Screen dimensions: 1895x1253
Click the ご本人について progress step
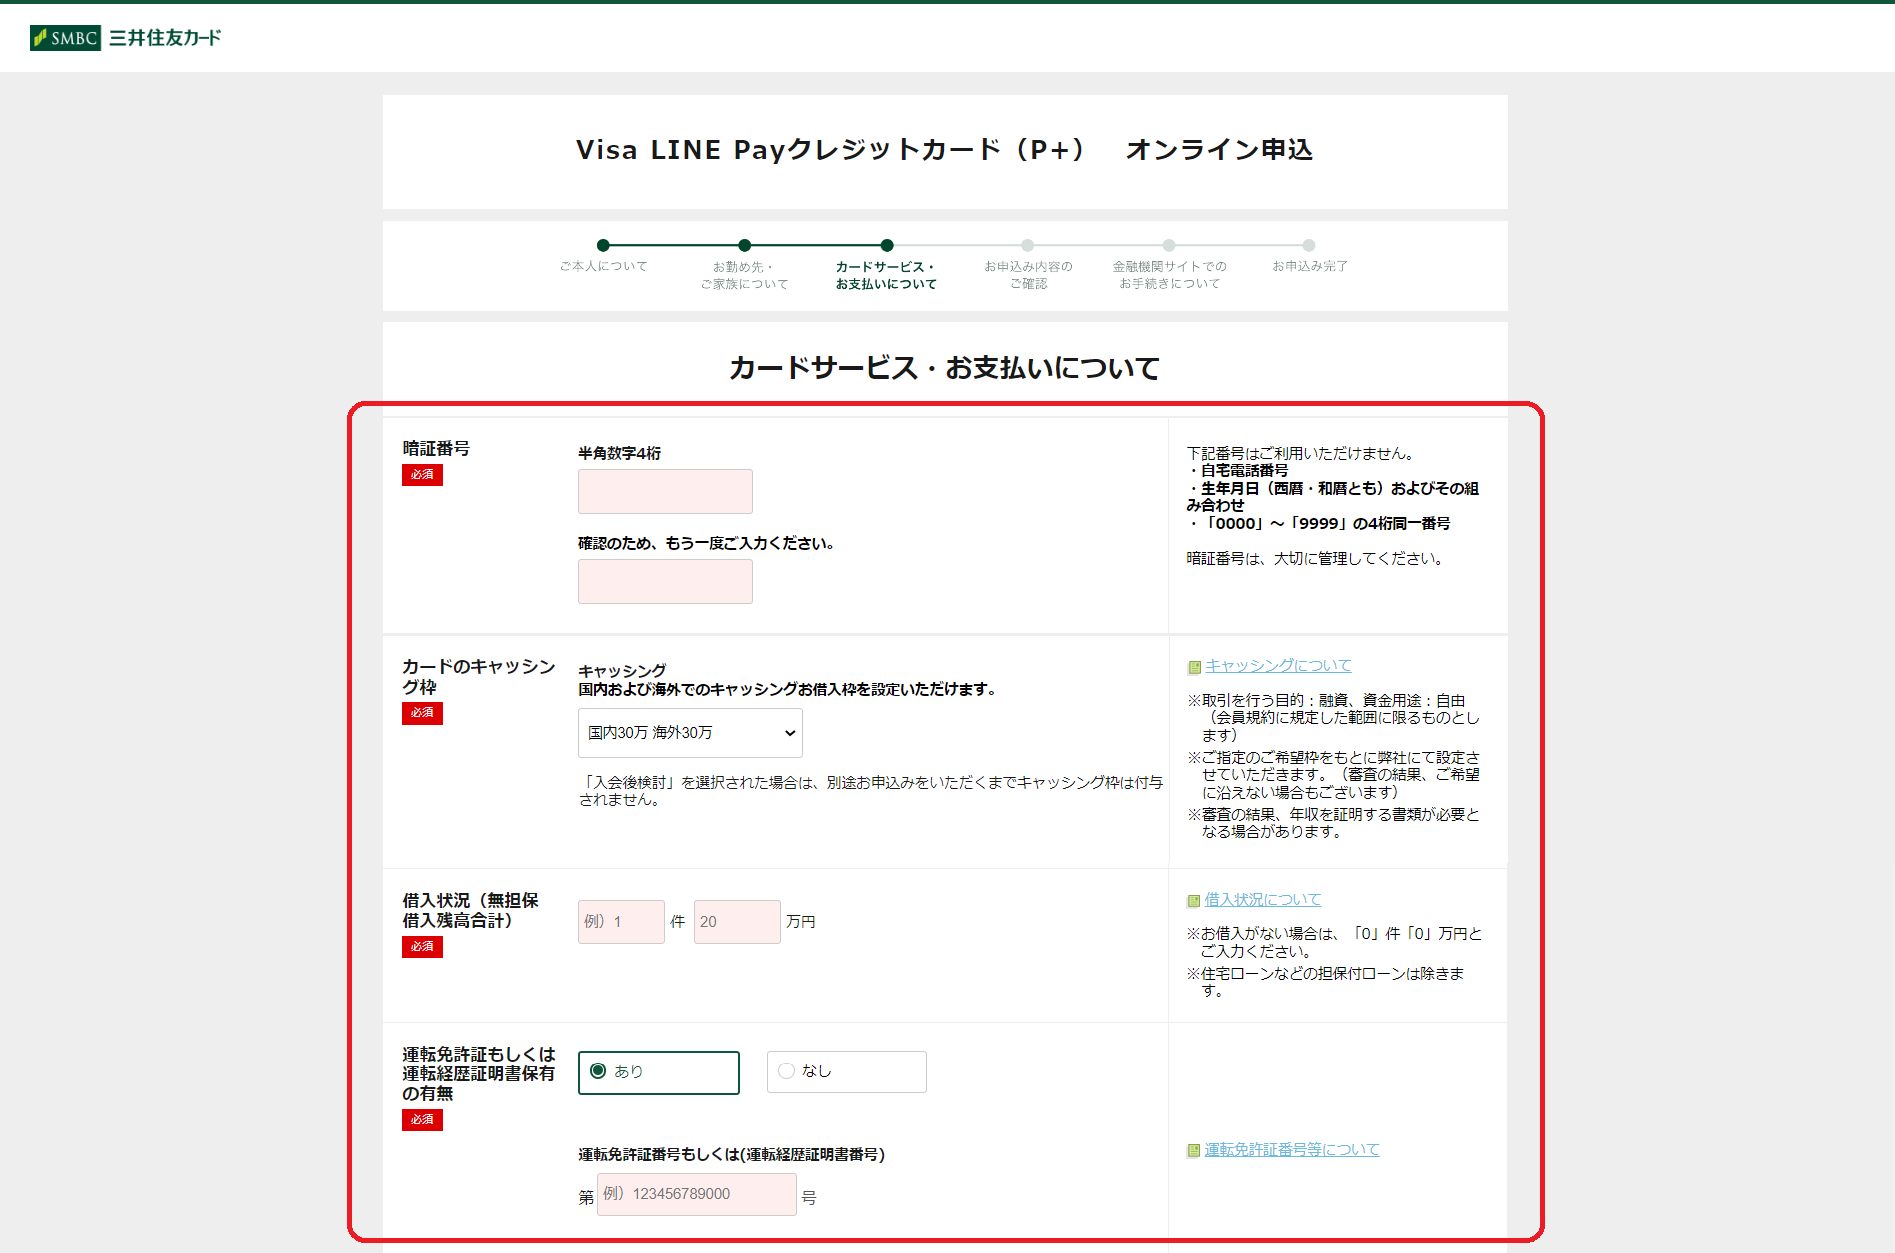tap(603, 256)
